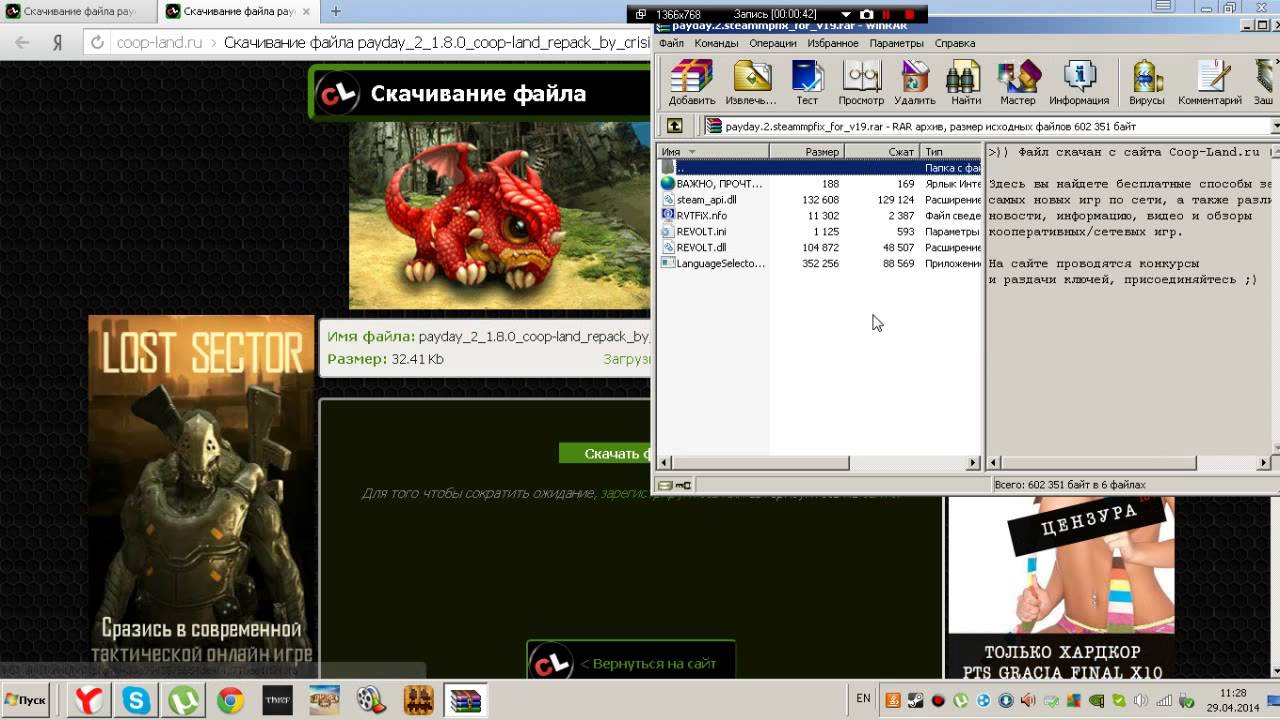Open the red dragon game banner
The height and width of the screenshot is (720, 1280).
499,215
